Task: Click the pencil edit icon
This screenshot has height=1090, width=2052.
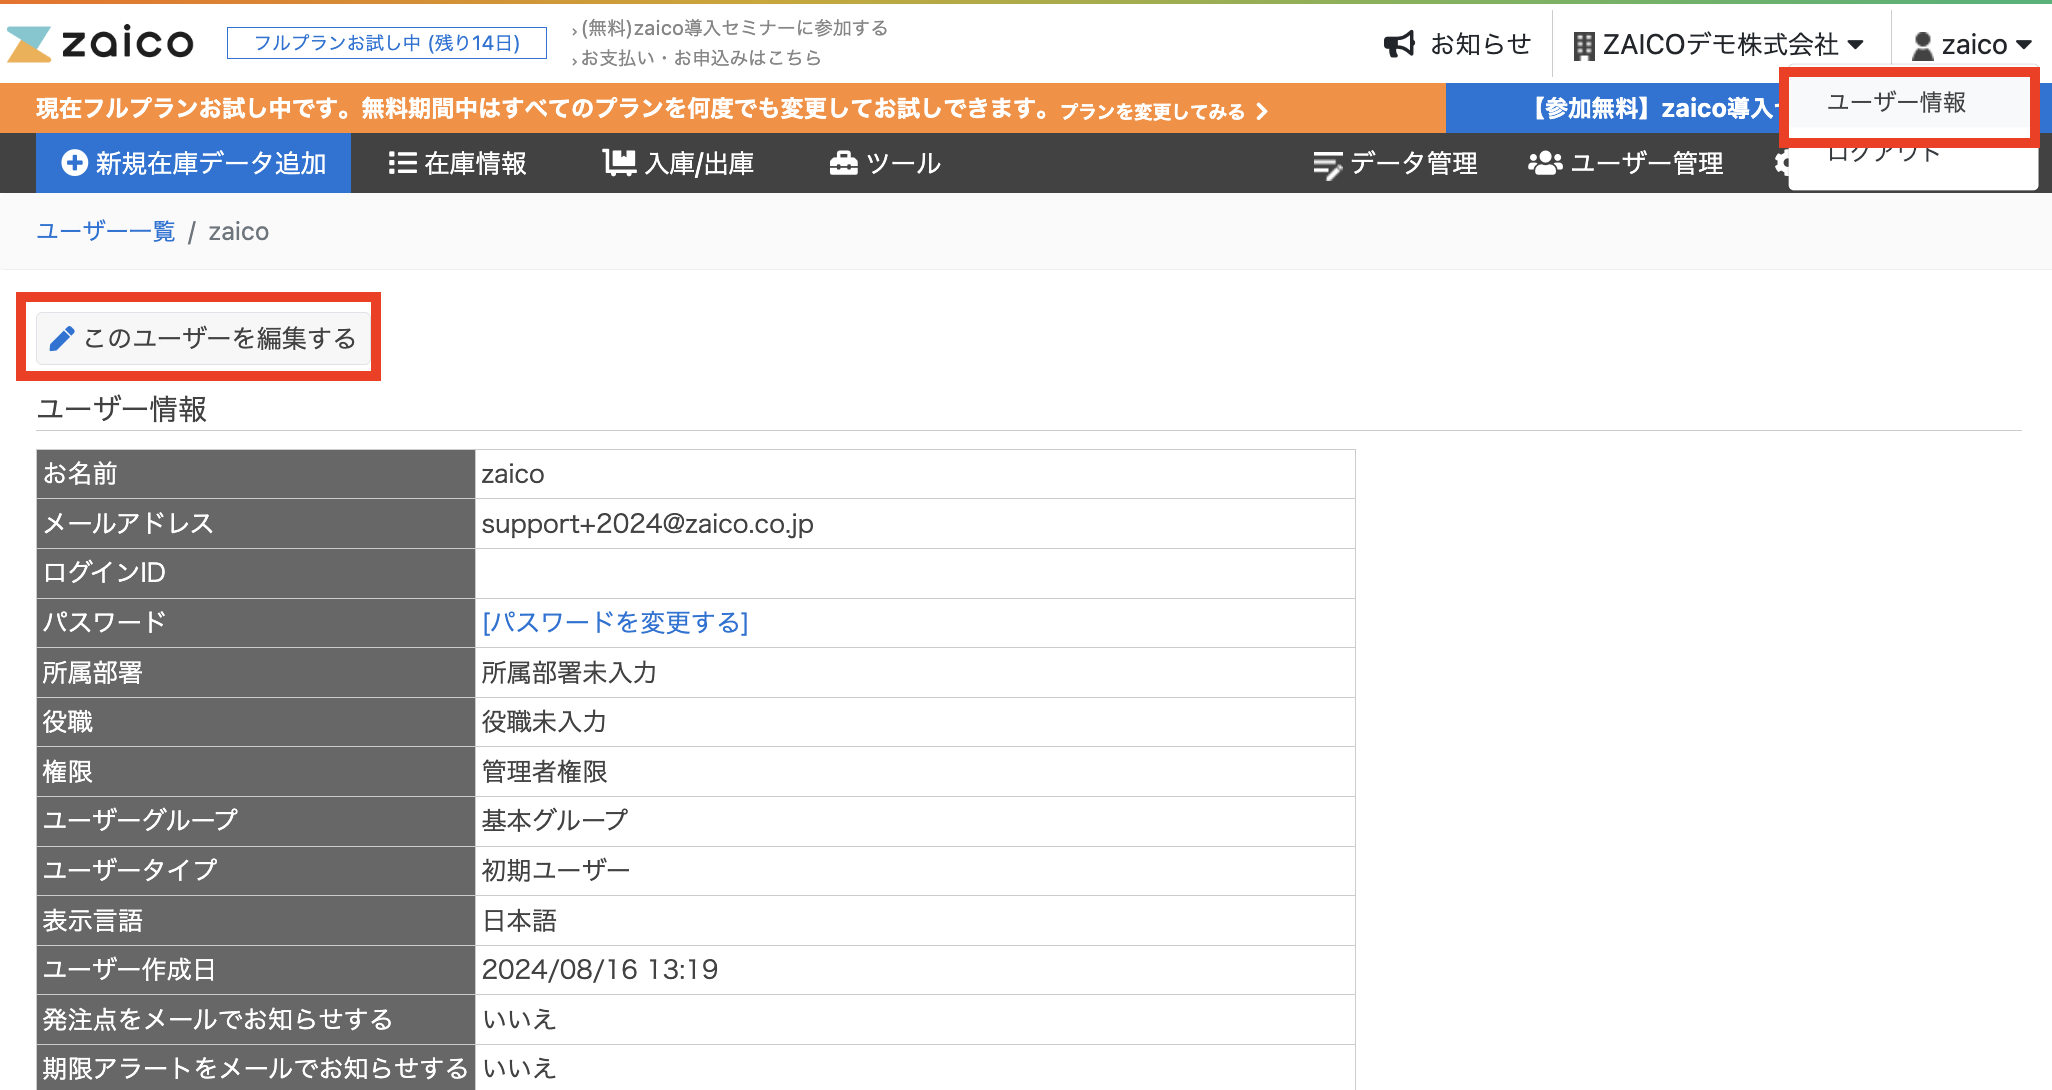Action: click(62, 339)
